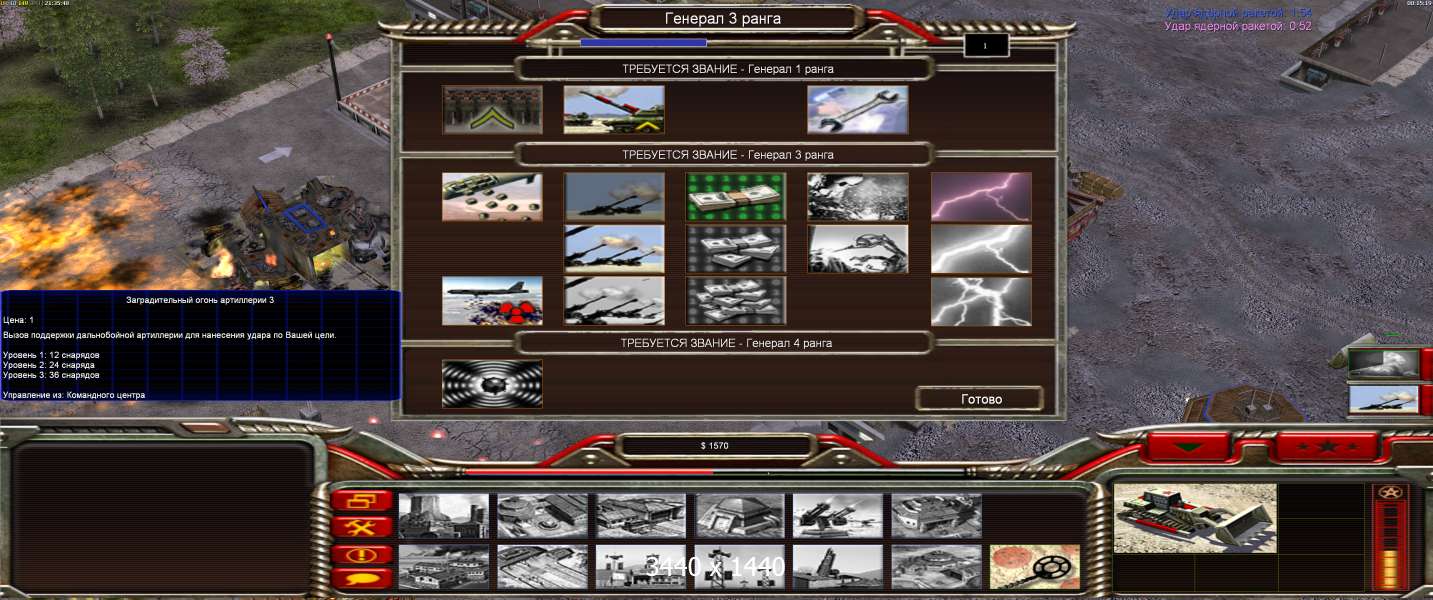Pick the bottom greyed lightning power icon
Screen dimensions: 1433x600
[x=981, y=301]
